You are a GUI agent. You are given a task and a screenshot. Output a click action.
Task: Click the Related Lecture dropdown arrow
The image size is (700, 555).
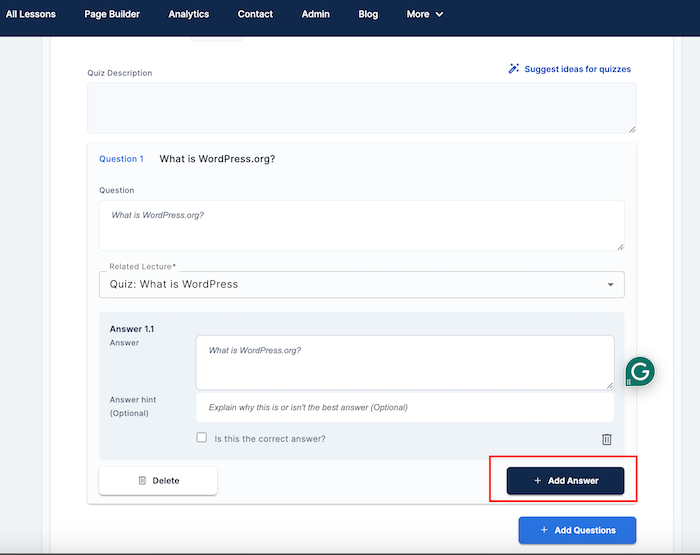pos(610,284)
